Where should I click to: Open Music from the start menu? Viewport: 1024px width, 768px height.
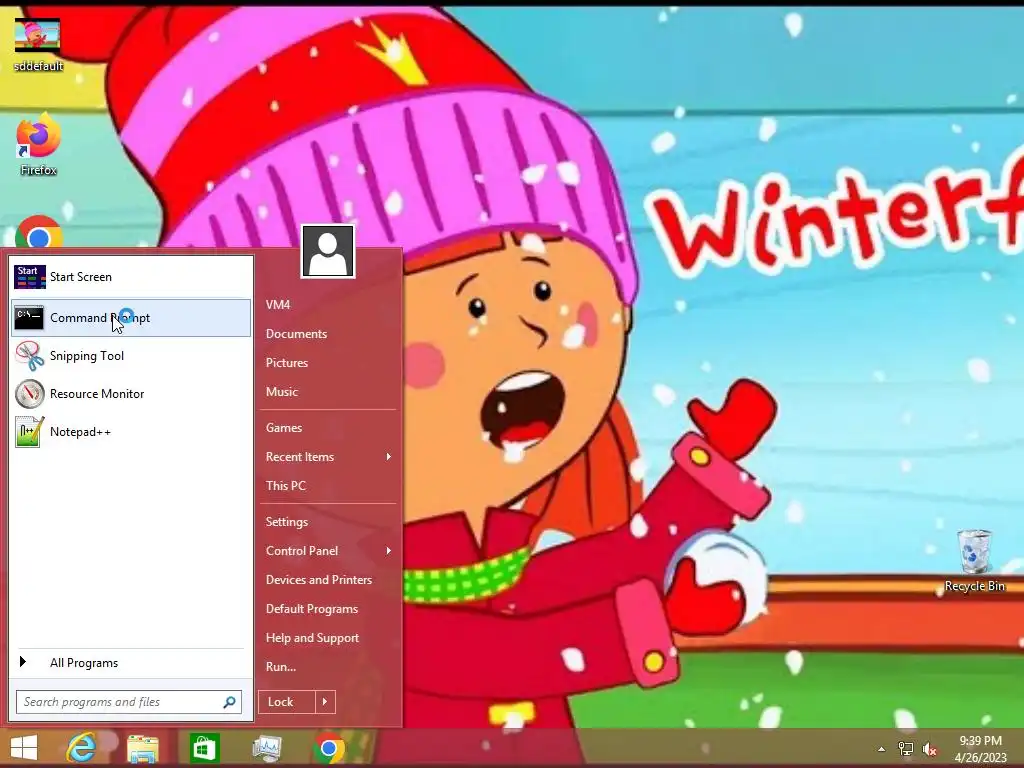click(x=281, y=392)
